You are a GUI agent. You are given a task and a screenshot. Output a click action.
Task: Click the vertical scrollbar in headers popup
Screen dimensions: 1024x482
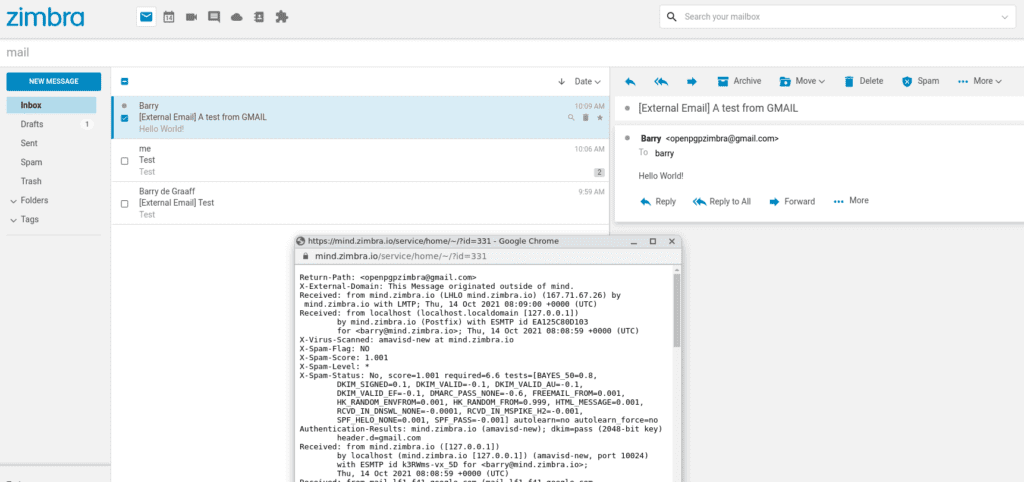[x=677, y=310]
